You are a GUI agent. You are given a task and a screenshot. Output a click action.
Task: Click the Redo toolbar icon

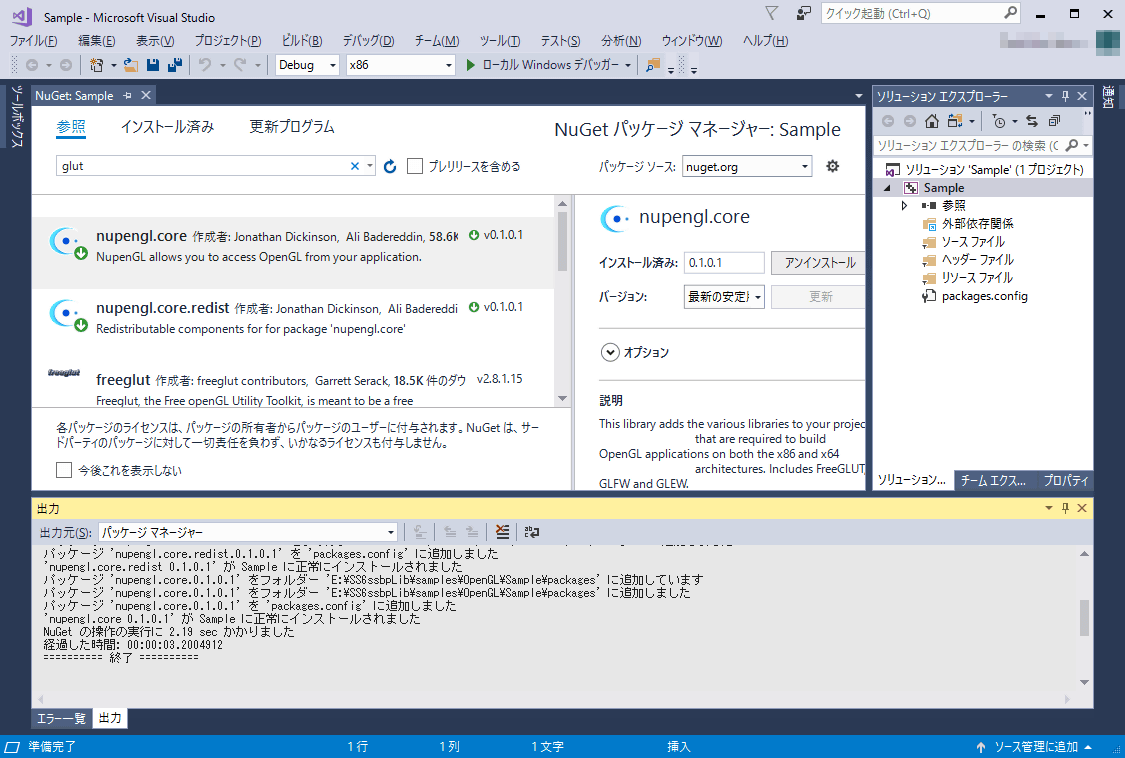pos(240,65)
